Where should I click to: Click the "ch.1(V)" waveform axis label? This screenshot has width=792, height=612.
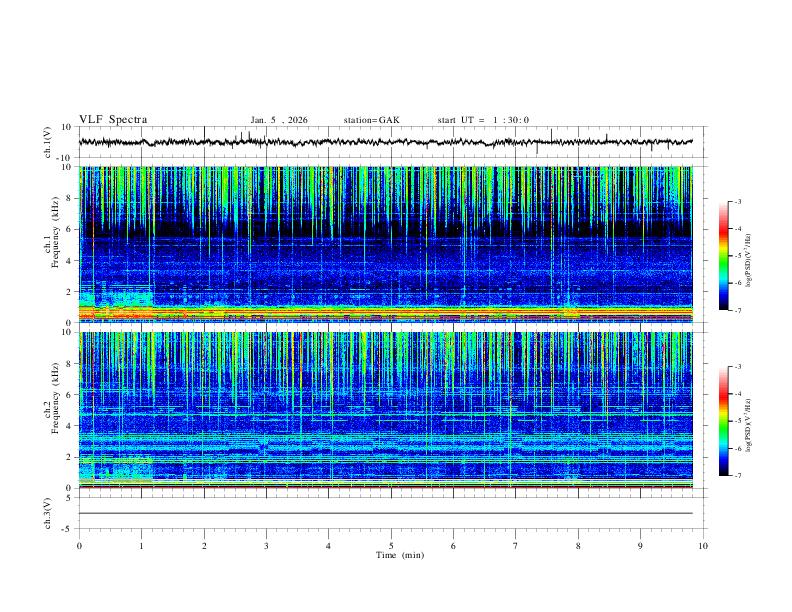[48, 142]
